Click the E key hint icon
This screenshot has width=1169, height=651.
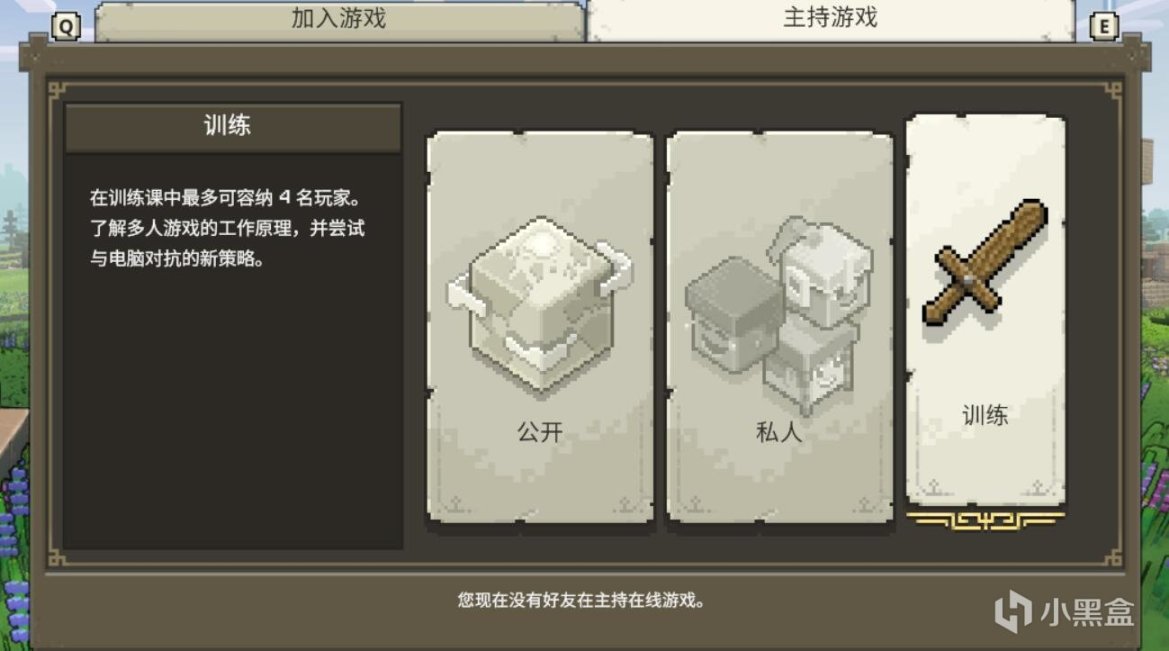1104,28
